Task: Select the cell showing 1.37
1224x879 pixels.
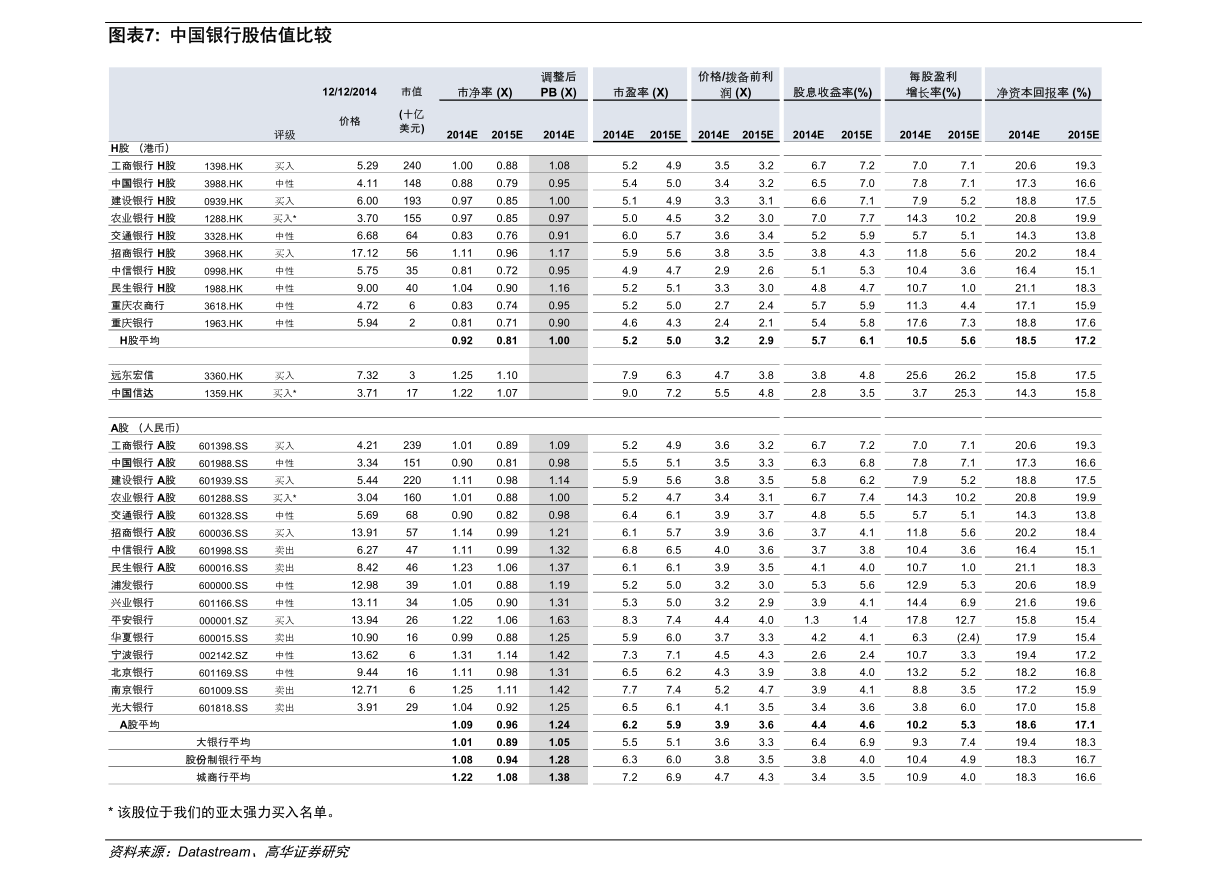Action: (559, 567)
